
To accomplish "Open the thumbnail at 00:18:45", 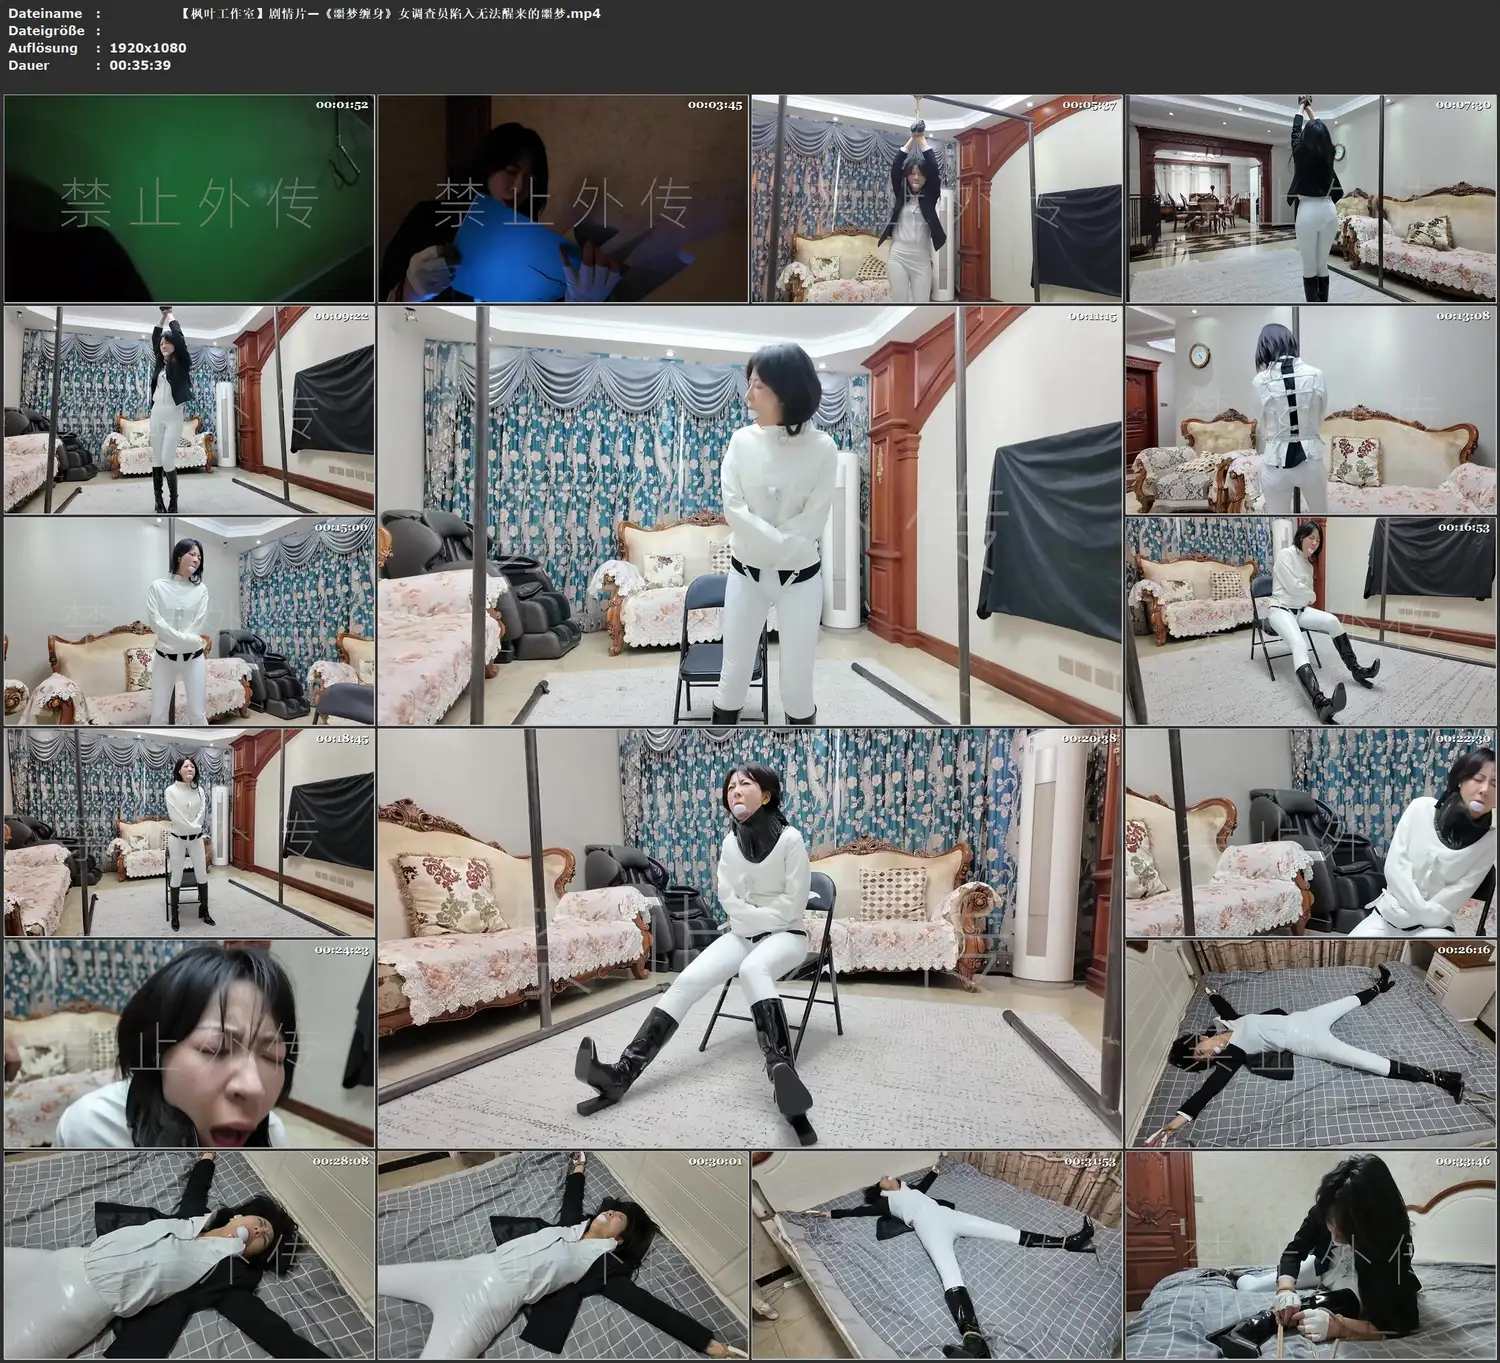I will tap(189, 832).
